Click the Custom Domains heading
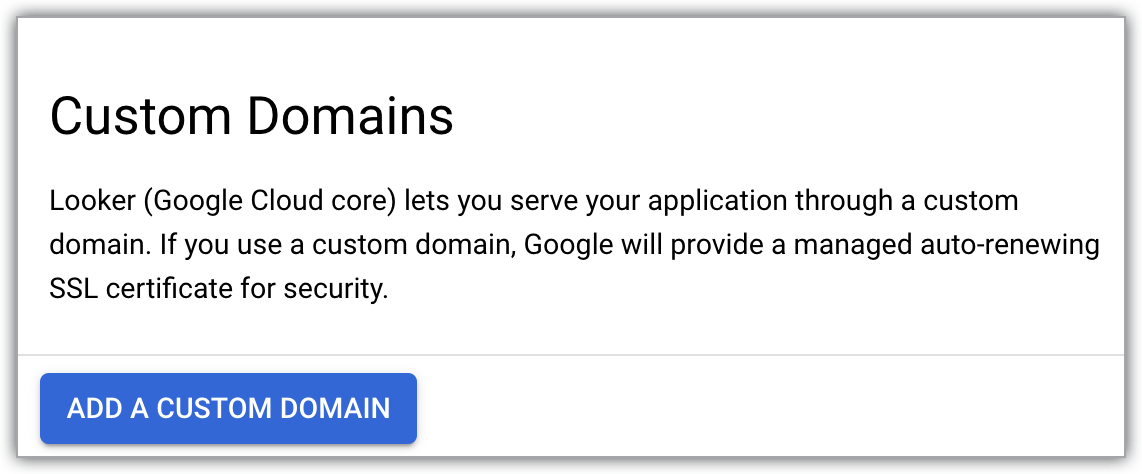The image size is (1142, 474). (x=251, y=116)
